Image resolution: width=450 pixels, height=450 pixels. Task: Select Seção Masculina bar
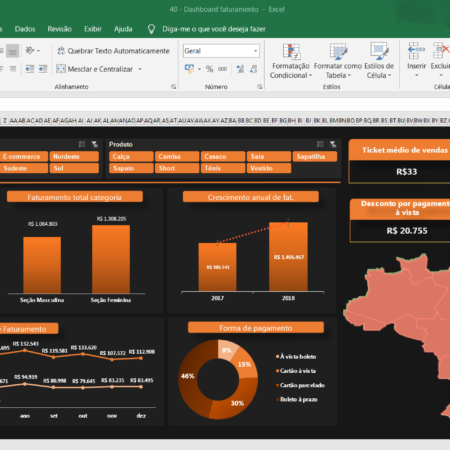pos(42,265)
